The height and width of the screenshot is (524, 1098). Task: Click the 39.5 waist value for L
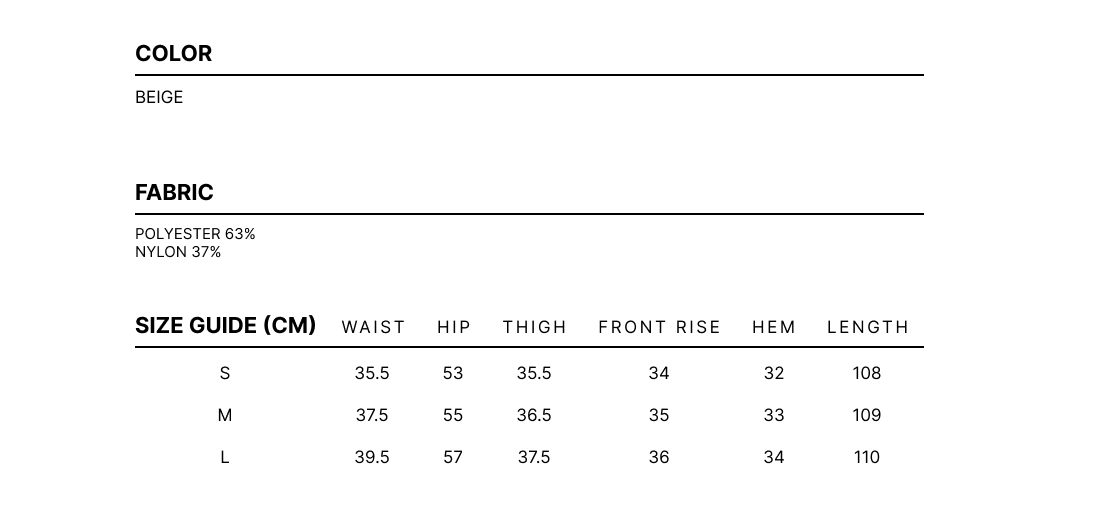click(x=372, y=457)
